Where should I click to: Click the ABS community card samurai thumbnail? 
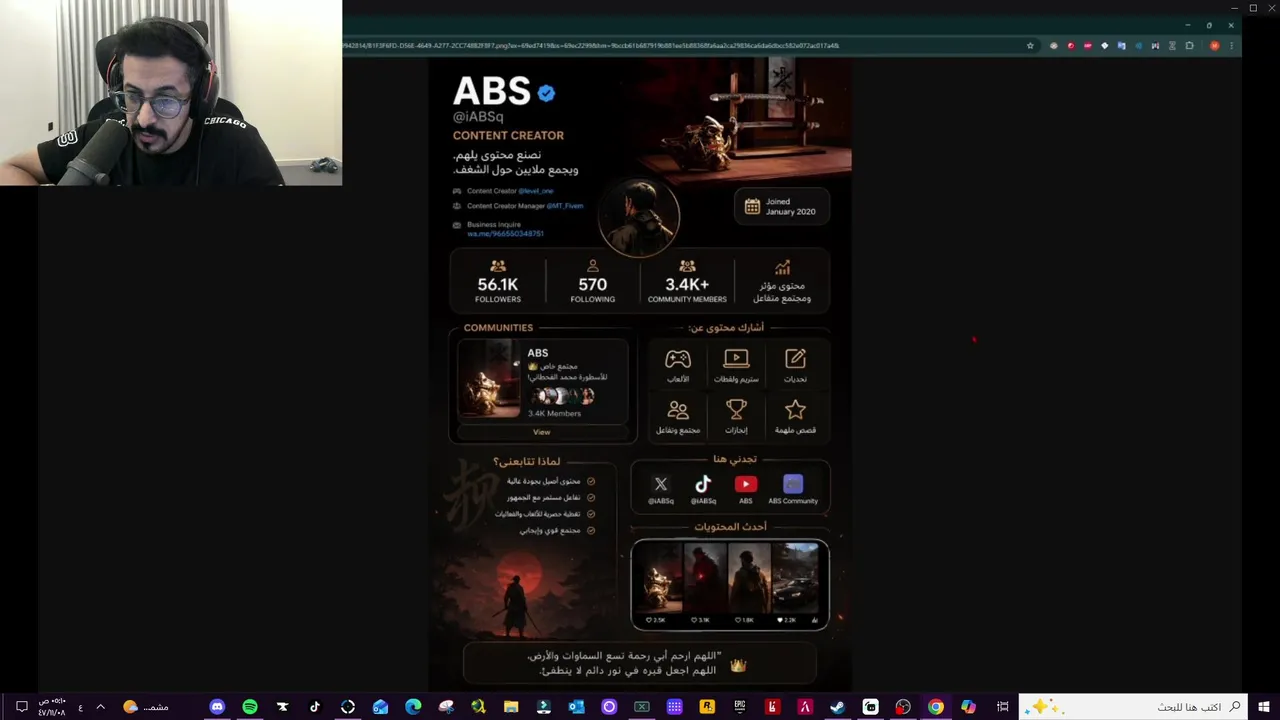tap(491, 380)
